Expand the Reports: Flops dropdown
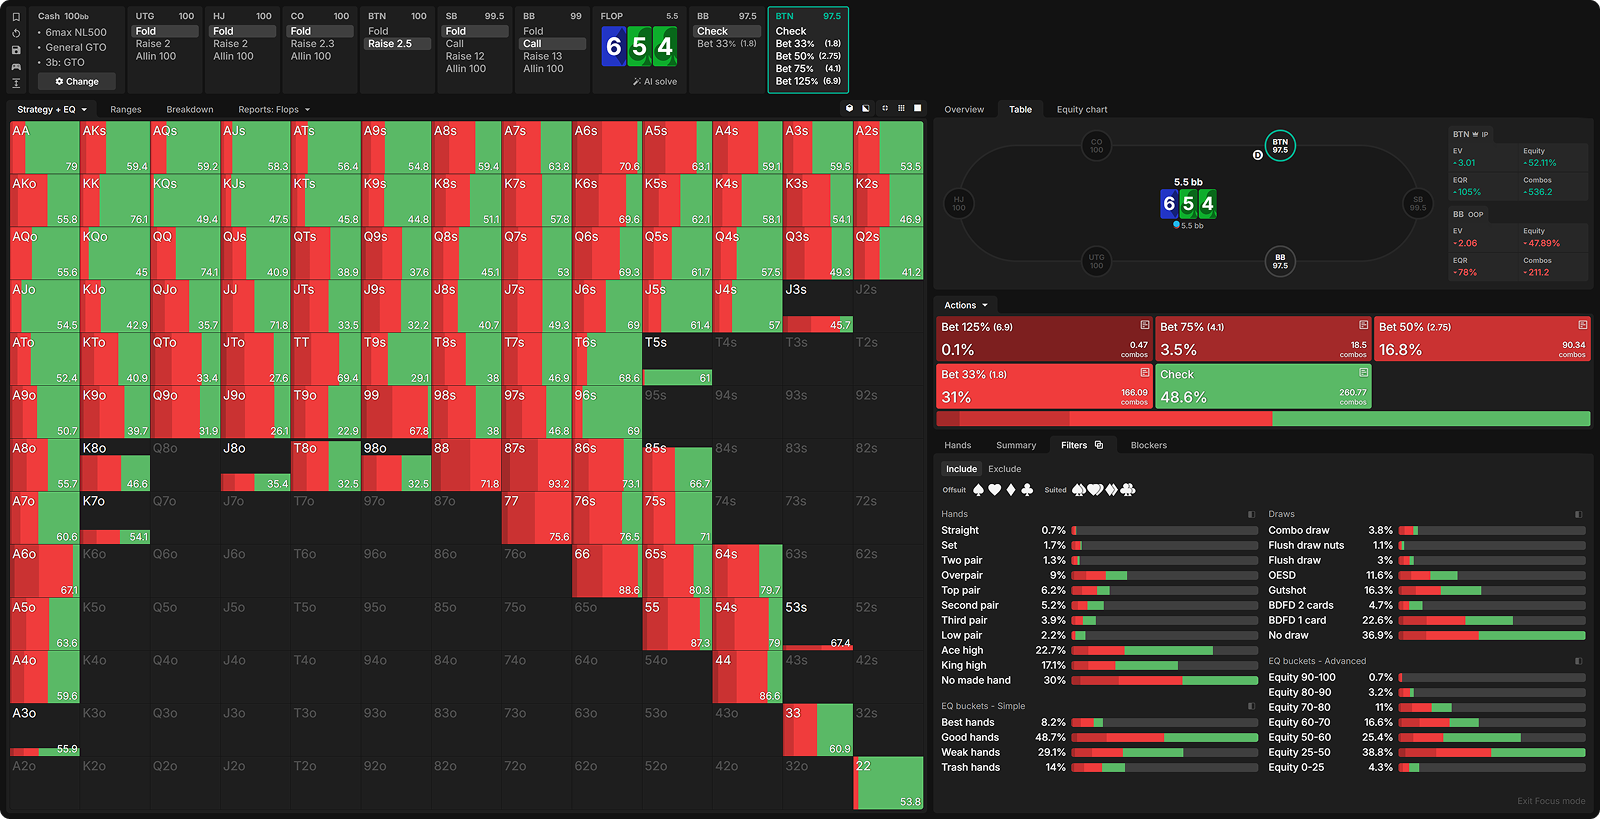The height and width of the screenshot is (819, 1600). [x=274, y=110]
